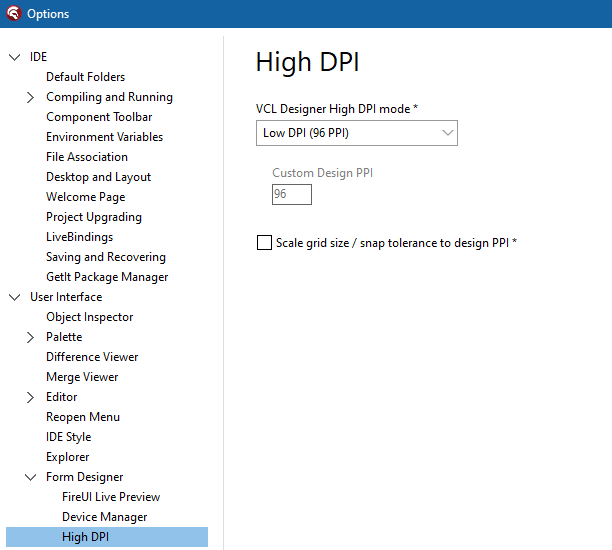Expand the Compiling and Running node
This screenshot has height=550, width=612.
30,98
